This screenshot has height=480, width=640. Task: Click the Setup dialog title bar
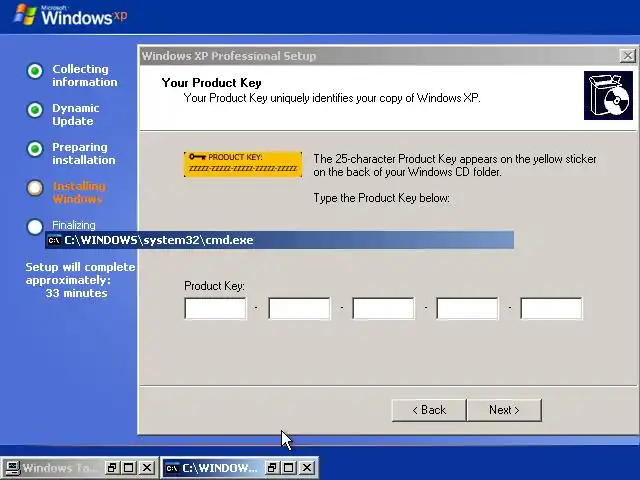click(x=380, y=56)
